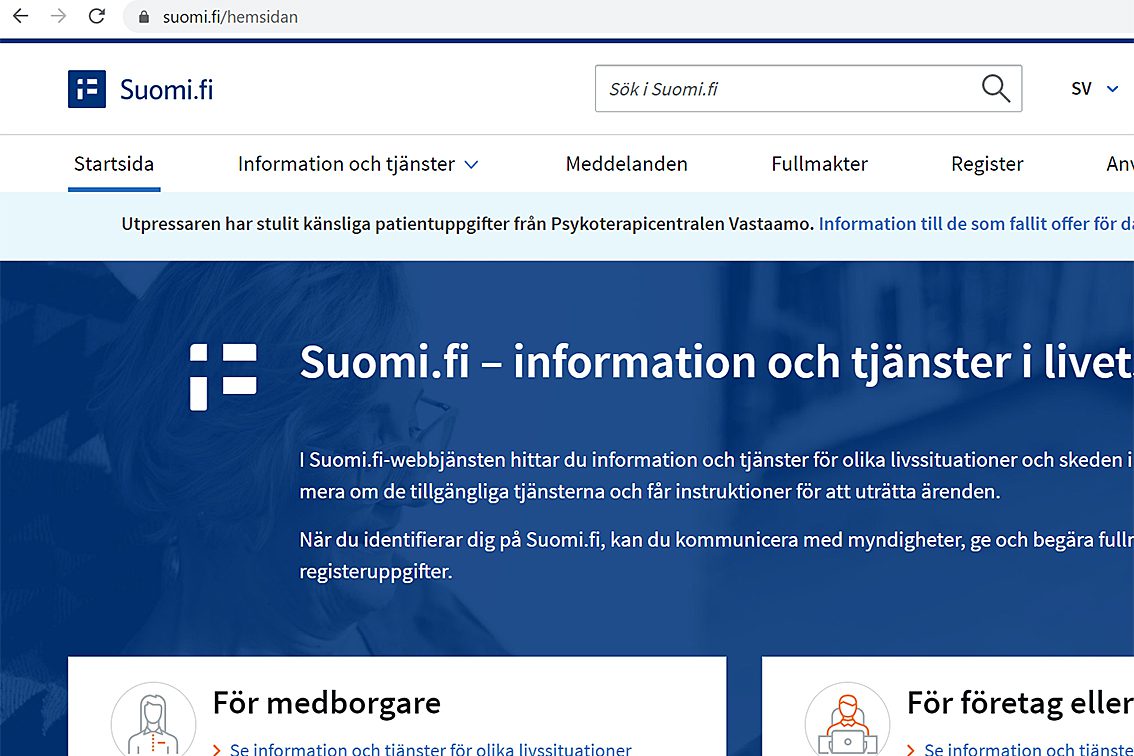Click the laptop person icon for företag
Image resolution: width=1134 pixels, height=756 pixels.
(x=847, y=720)
